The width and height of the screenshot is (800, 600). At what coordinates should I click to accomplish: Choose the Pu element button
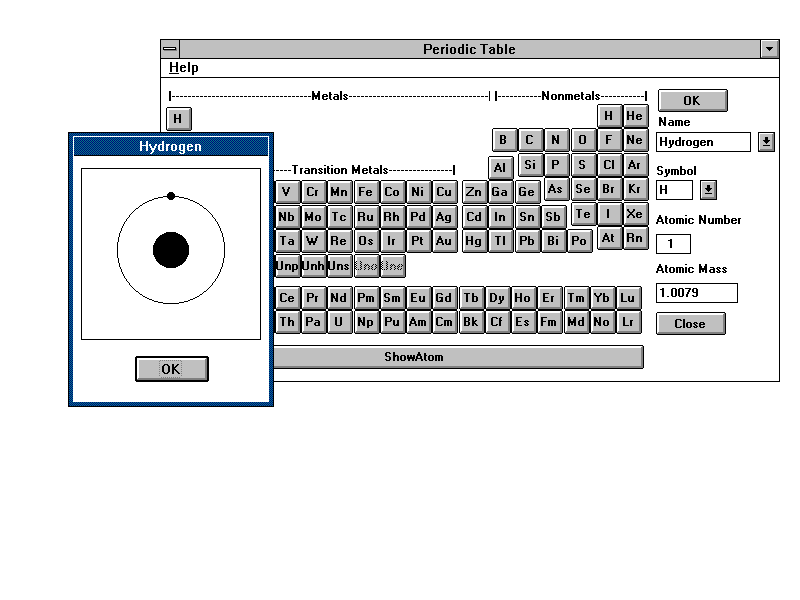392,322
